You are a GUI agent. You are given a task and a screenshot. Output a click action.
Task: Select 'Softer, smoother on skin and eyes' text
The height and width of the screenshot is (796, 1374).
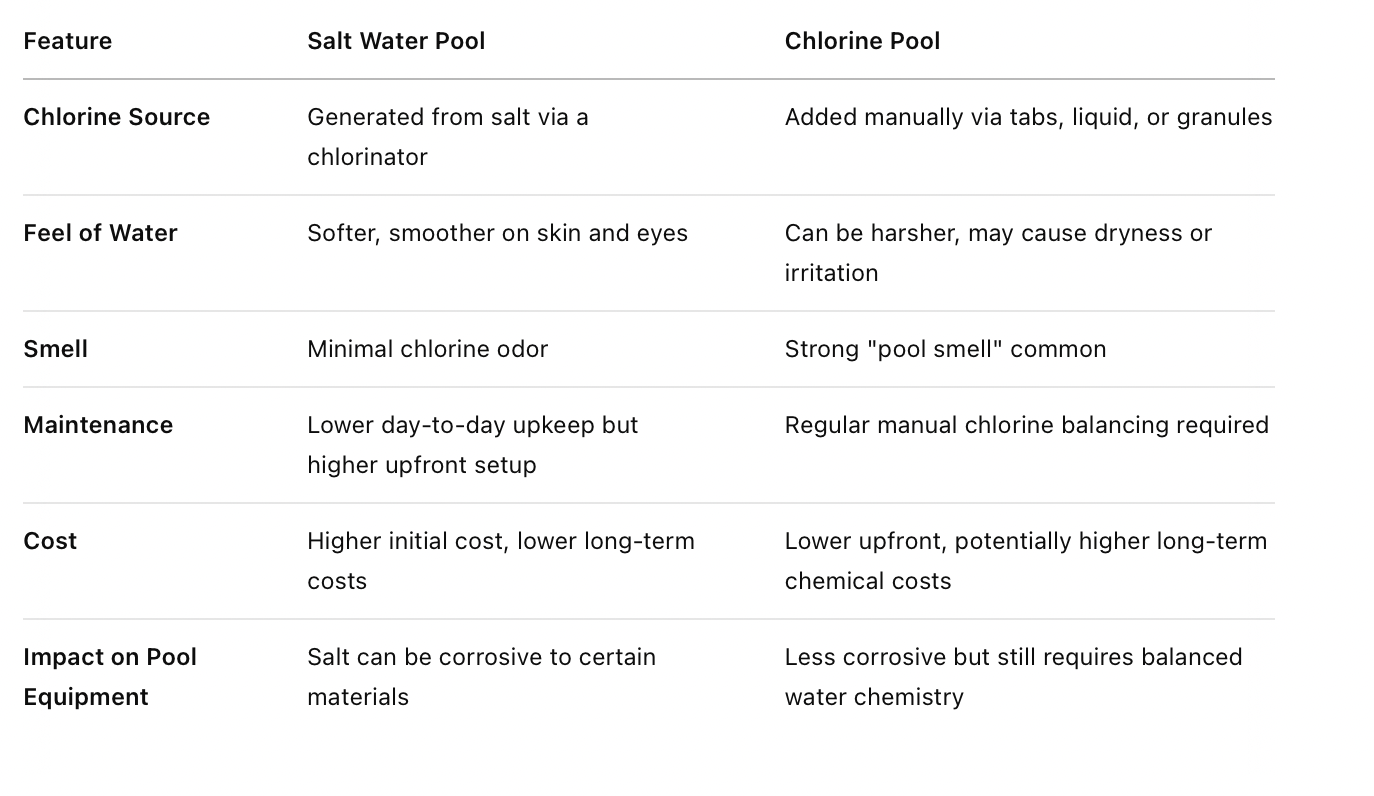pos(497,233)
